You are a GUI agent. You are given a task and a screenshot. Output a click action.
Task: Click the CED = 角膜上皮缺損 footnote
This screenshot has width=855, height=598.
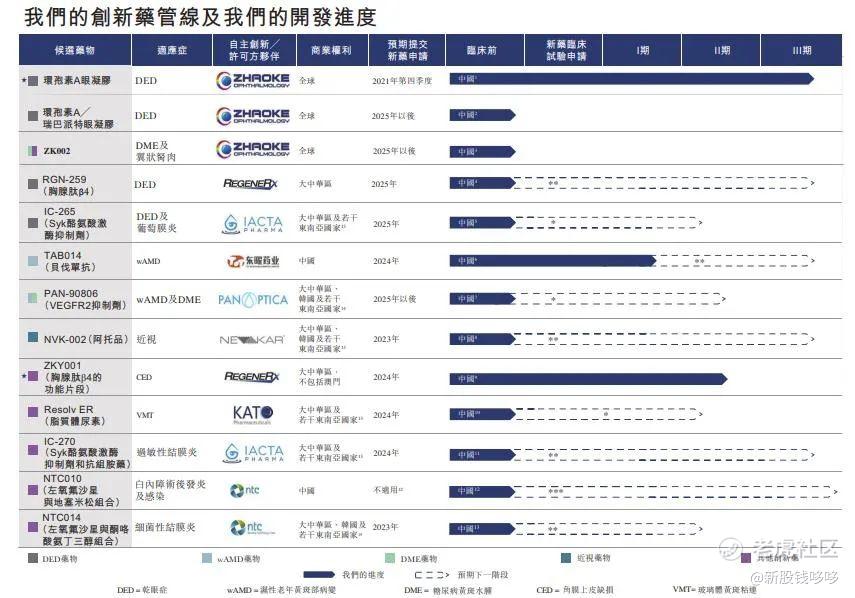(x=575, y=589)
